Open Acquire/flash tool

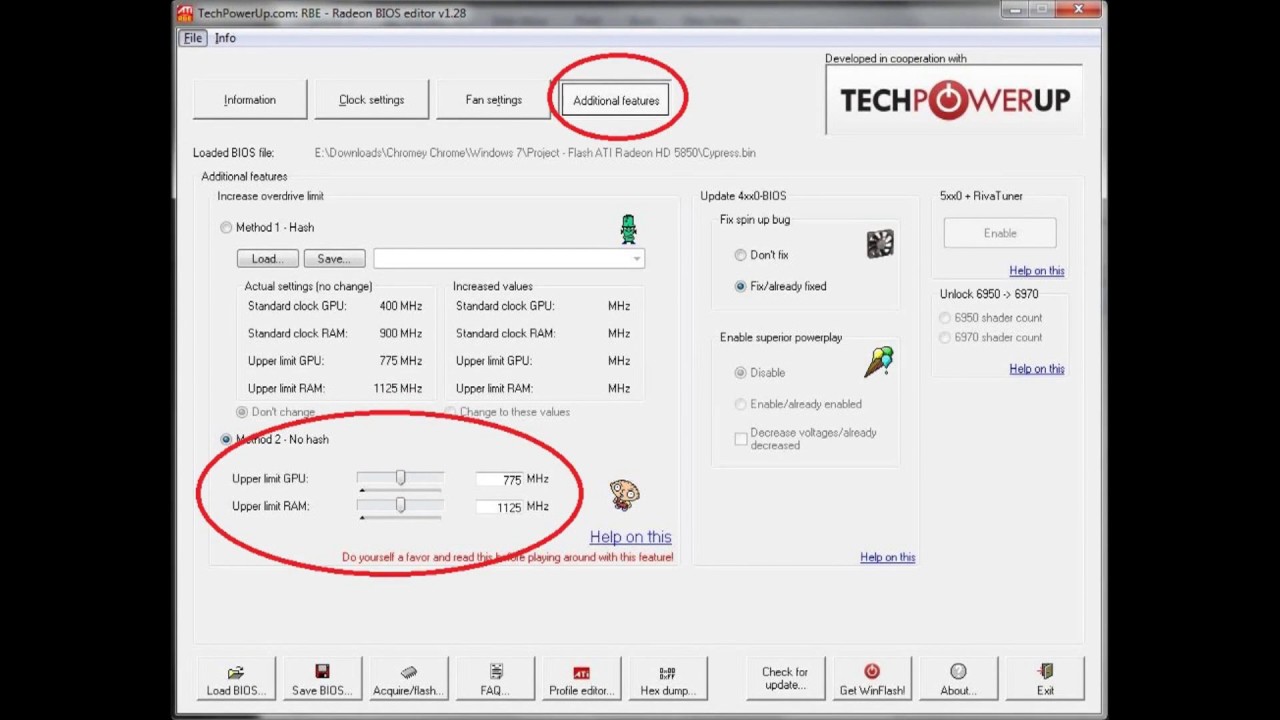(x=408, y=680)
